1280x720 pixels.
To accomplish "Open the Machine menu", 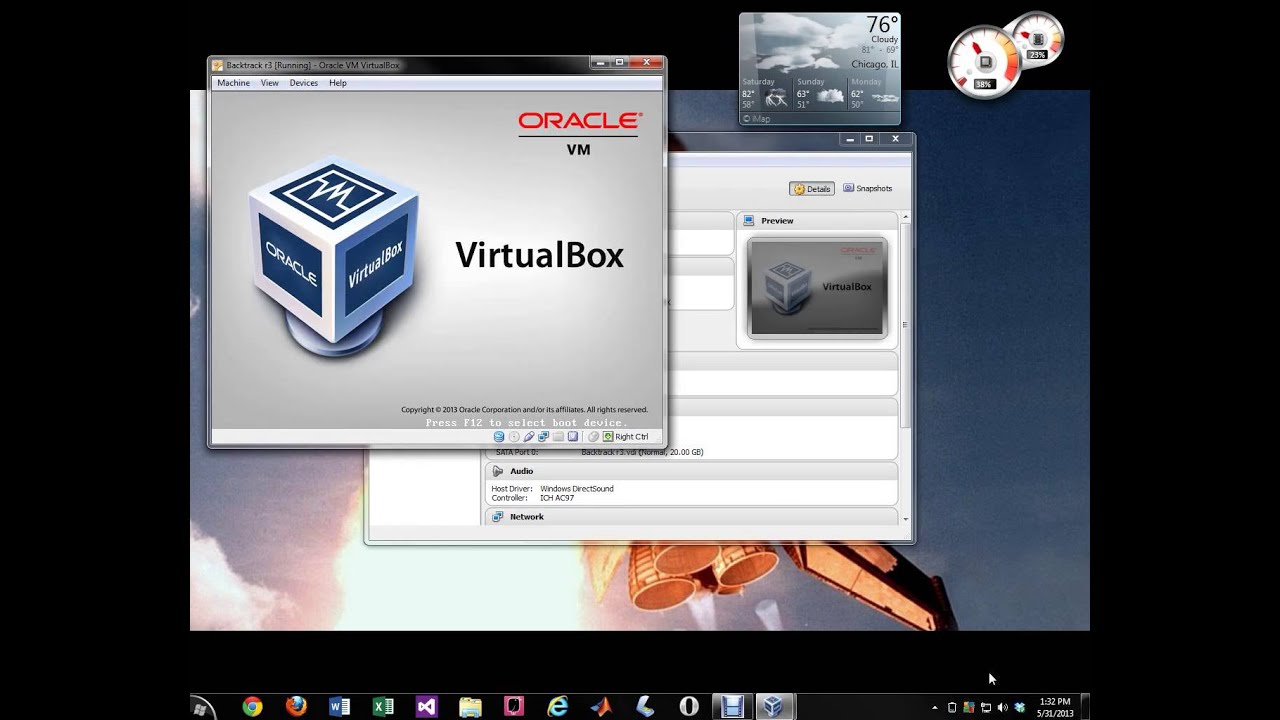I will (233, 83).
